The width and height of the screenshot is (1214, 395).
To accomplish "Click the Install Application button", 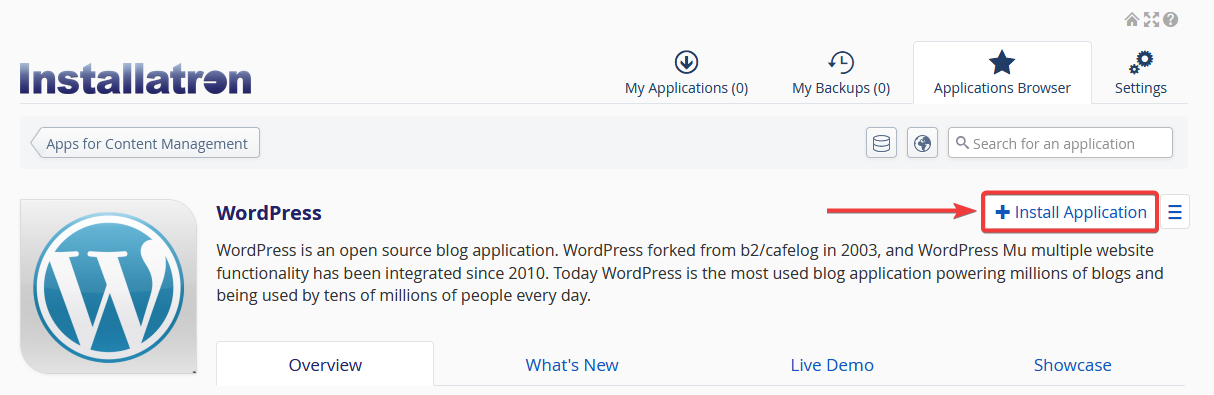I will pos(1071,212).
